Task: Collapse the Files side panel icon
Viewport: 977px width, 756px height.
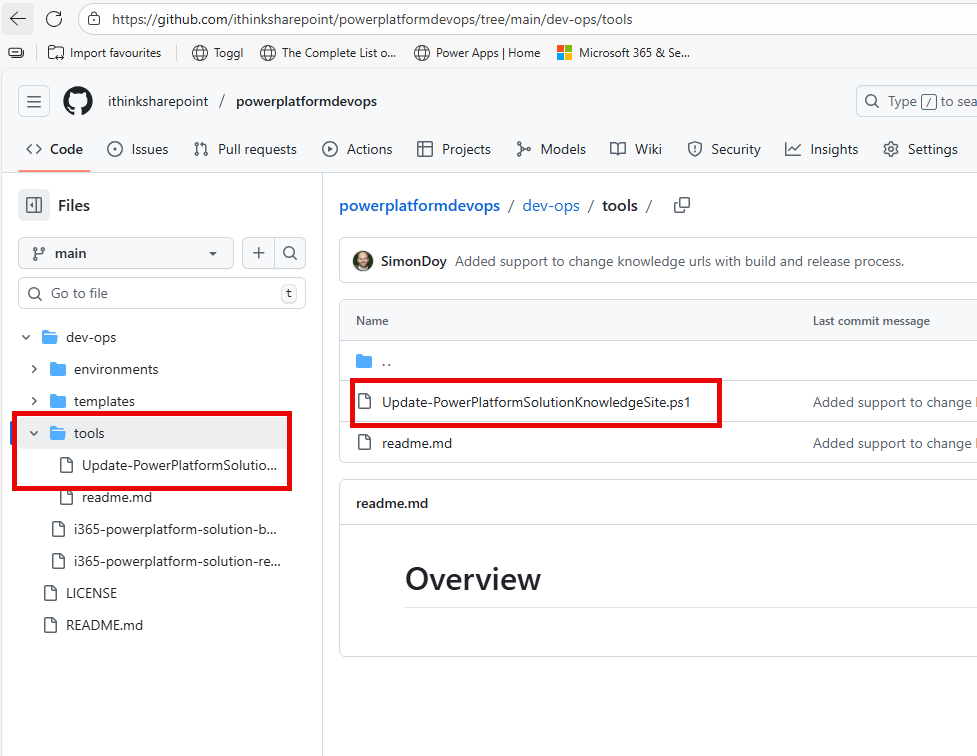Action: 34,205
